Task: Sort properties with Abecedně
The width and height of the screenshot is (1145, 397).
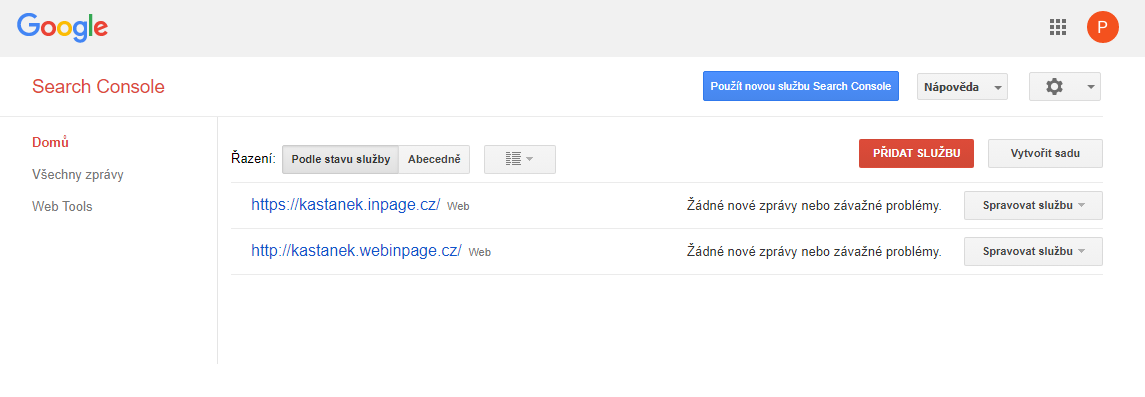Action: coord(434,159)
